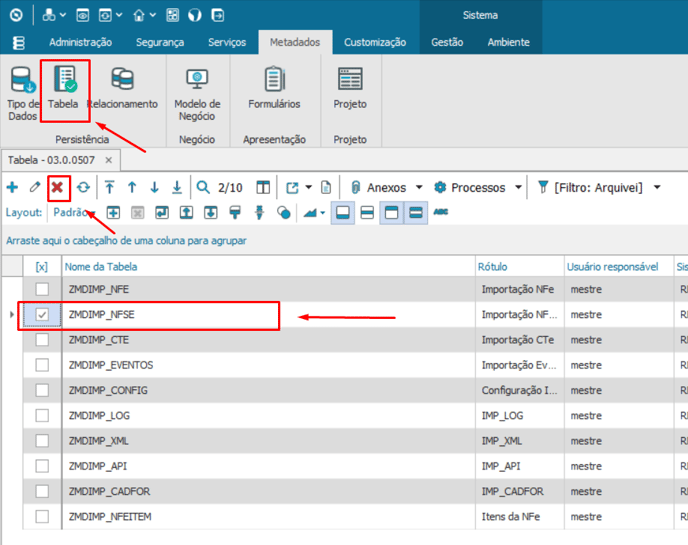Toggle the bottom panel view button
The height and width of the screenshot is (545, 688).
(x=343, y=212)
